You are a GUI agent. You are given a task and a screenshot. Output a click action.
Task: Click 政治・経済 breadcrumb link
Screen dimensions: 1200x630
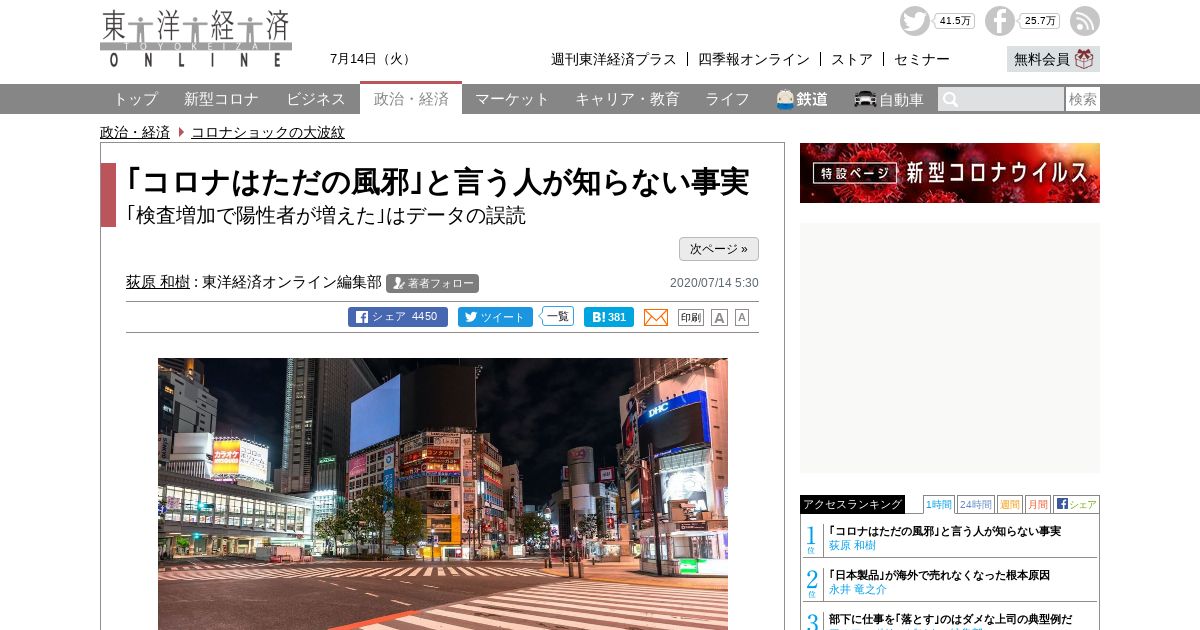coord(135,132)
